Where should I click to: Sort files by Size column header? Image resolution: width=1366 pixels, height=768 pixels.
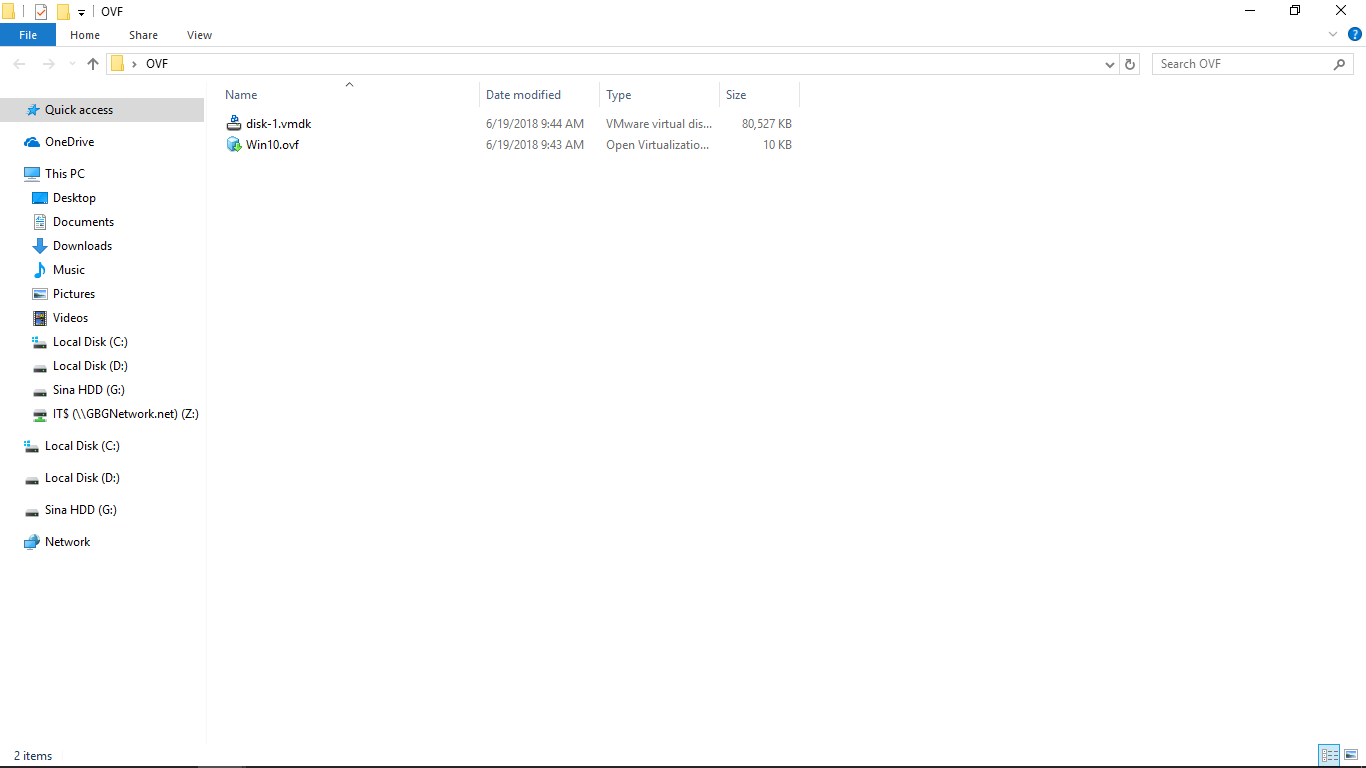point(736,95)
